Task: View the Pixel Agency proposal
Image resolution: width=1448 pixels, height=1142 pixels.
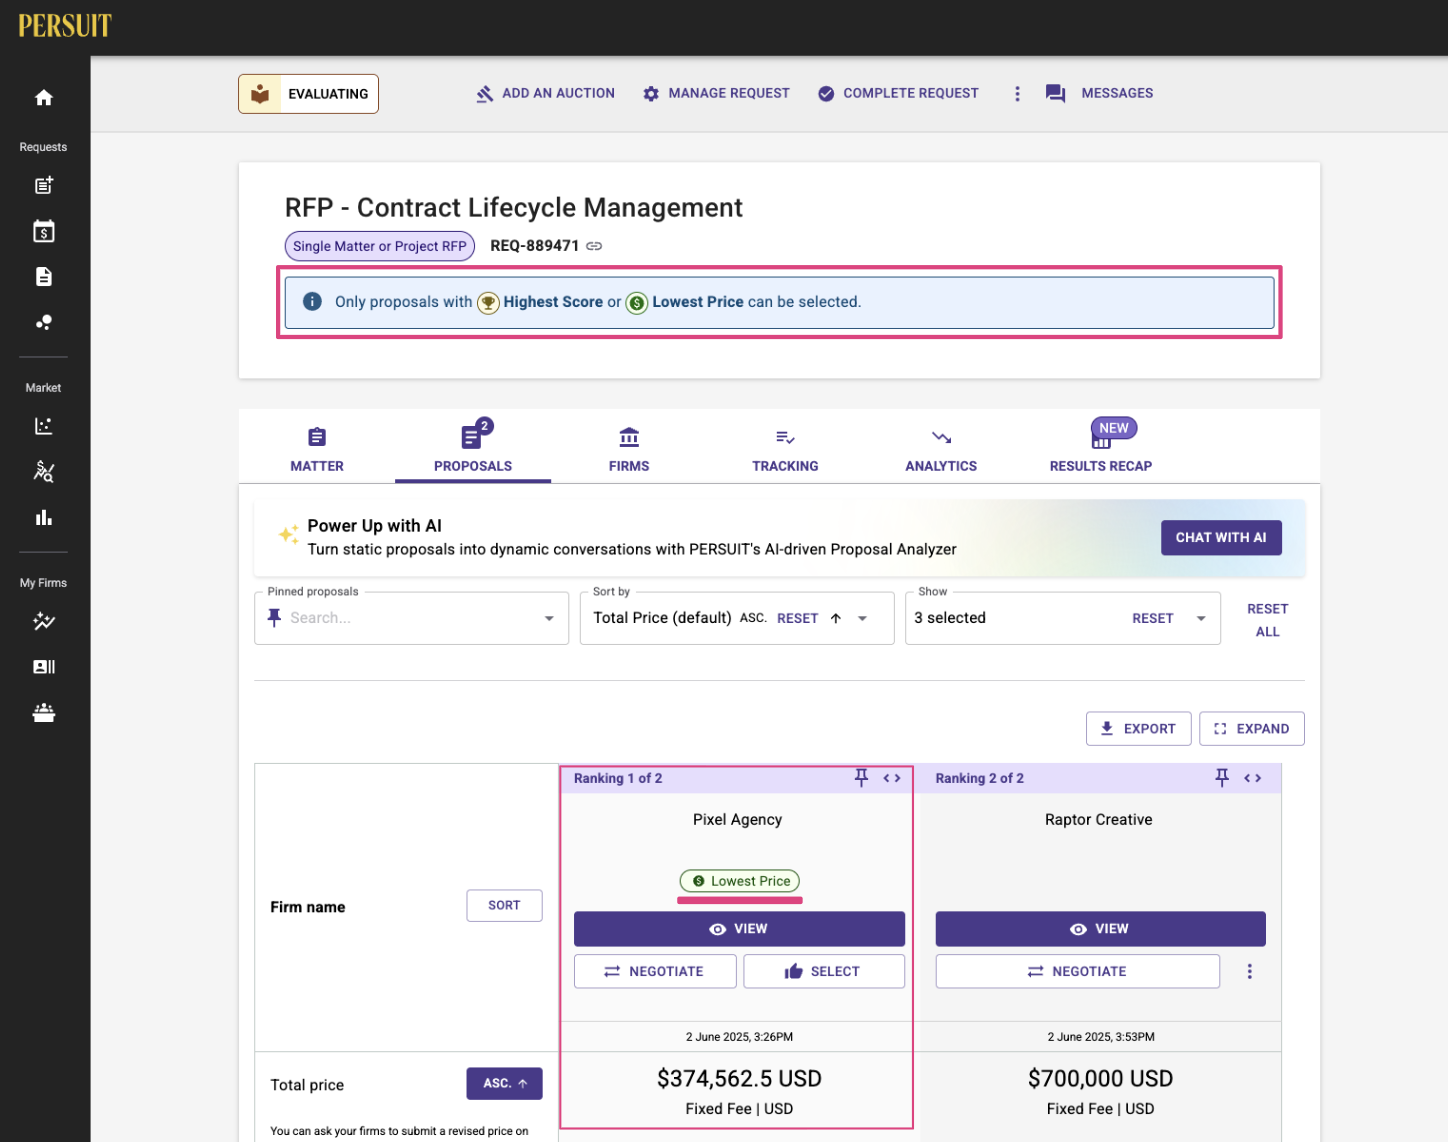Action: click(739, 928)
